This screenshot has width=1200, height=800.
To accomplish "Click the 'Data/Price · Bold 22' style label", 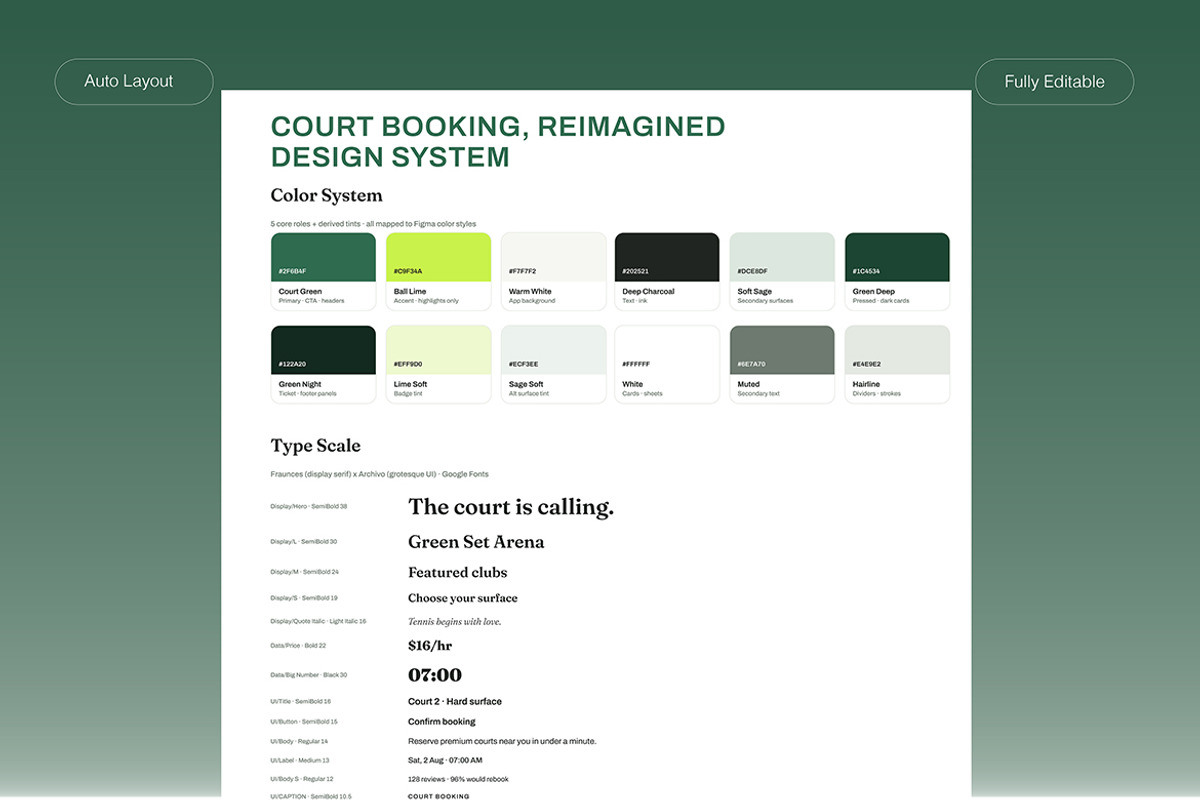I will click(x=298, y=646).
